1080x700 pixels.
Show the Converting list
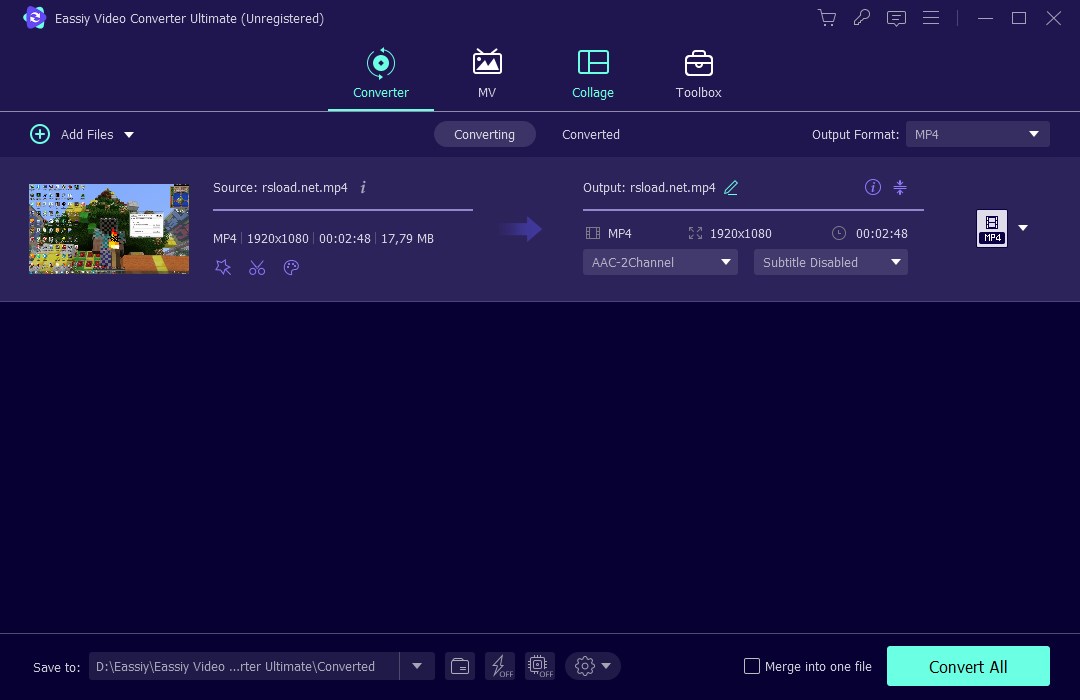click(484, 134)
